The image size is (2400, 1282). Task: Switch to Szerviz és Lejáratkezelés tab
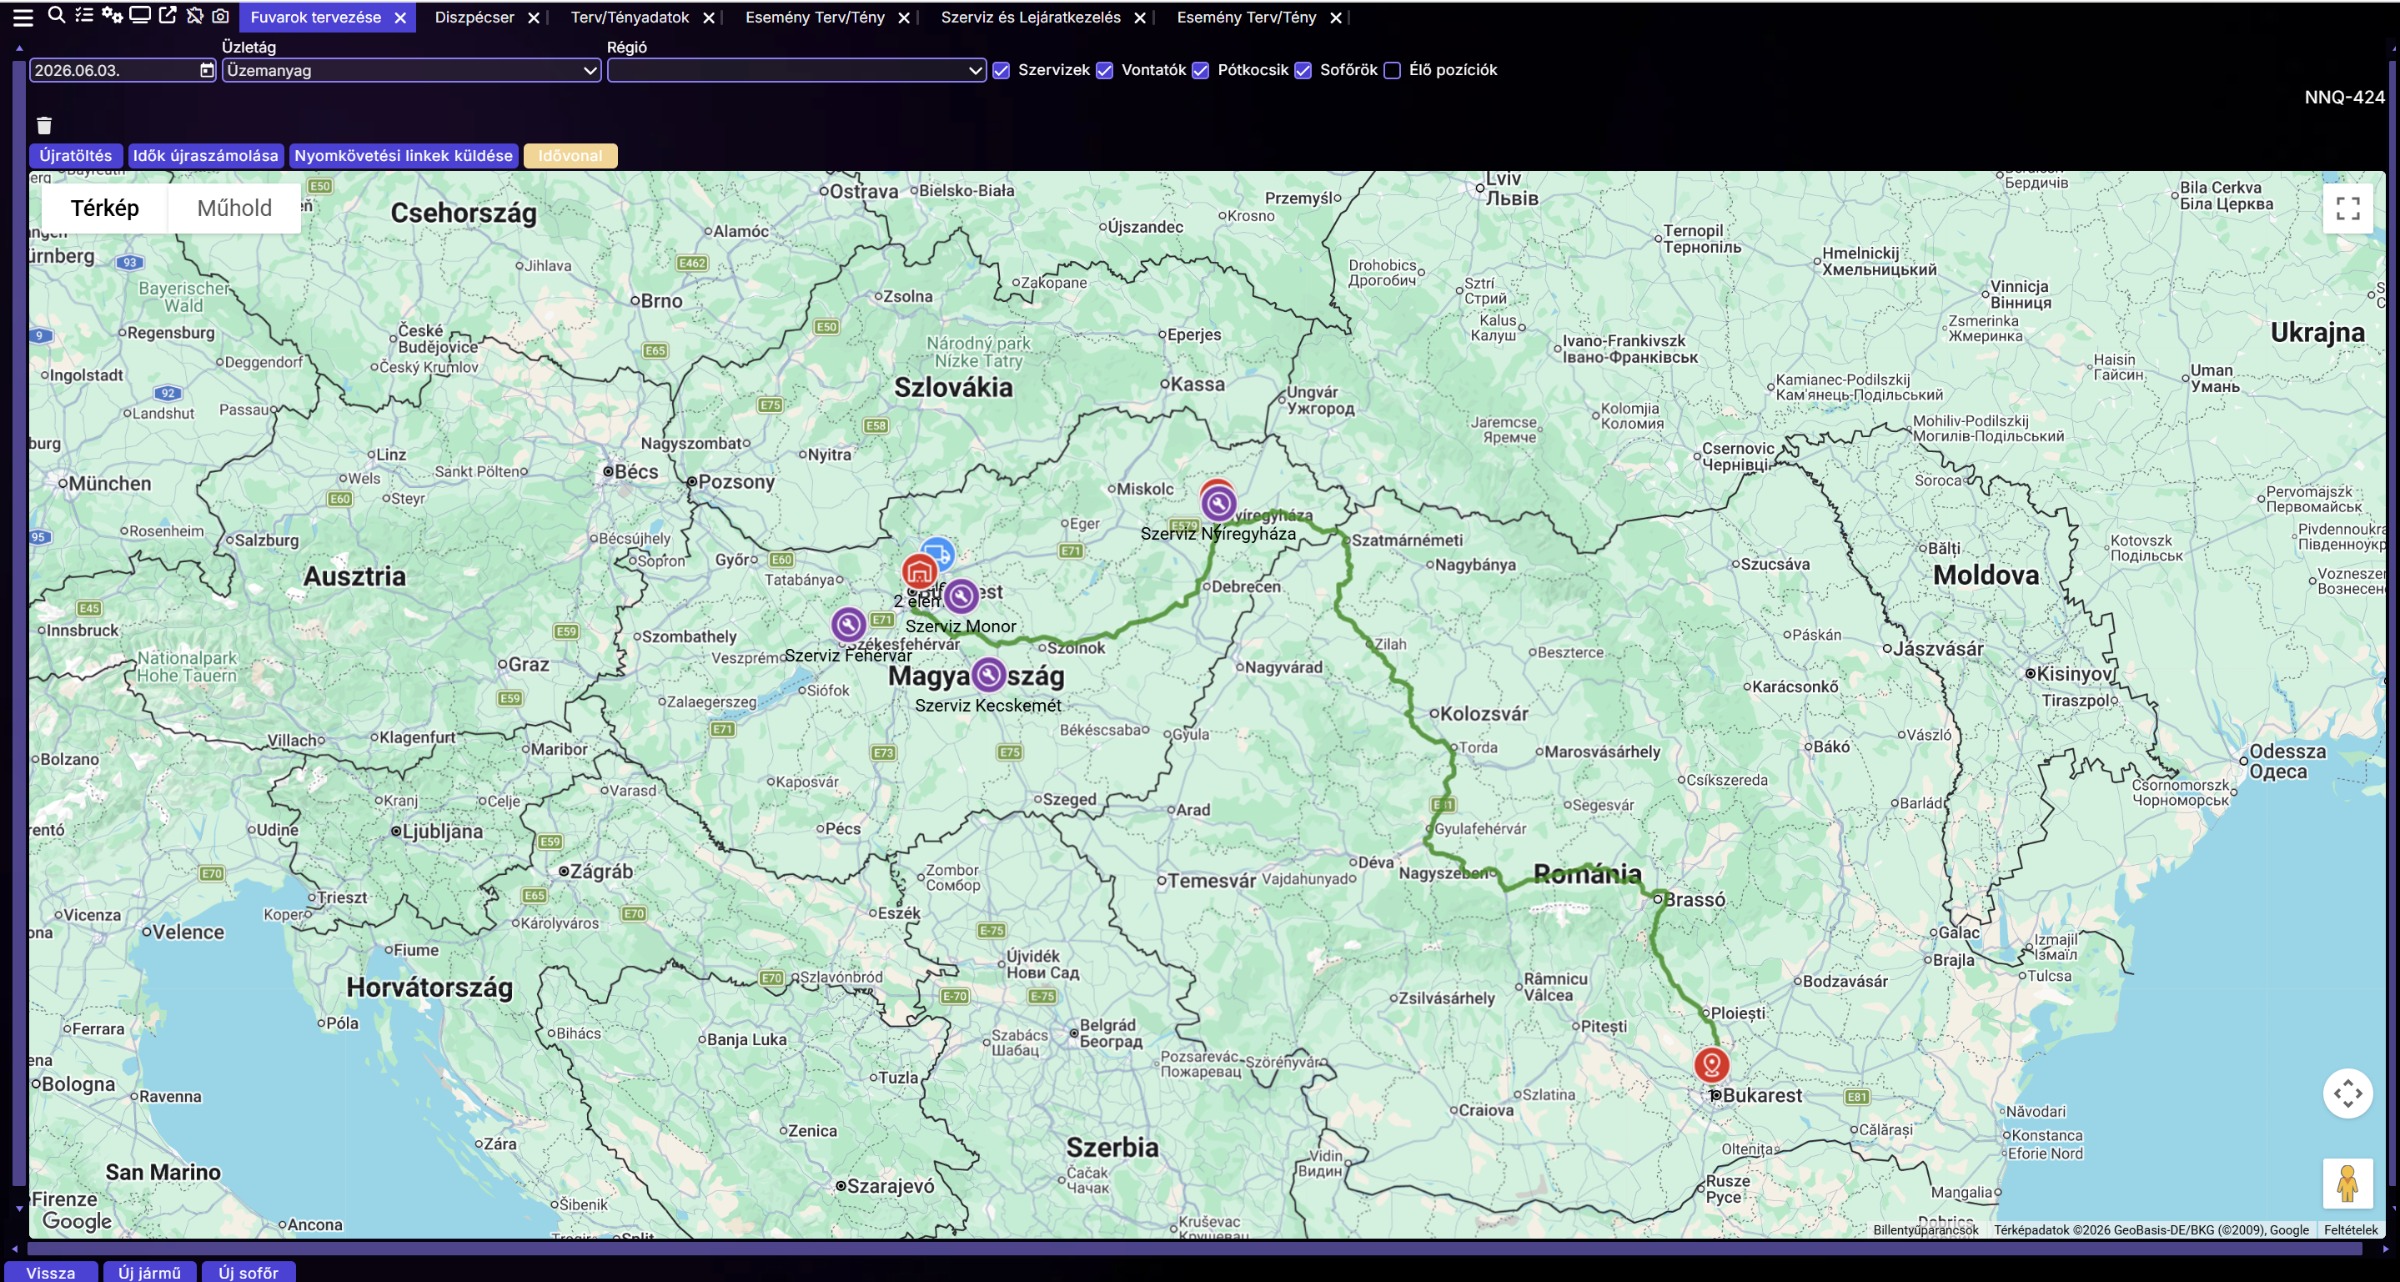click(1031, 17)
